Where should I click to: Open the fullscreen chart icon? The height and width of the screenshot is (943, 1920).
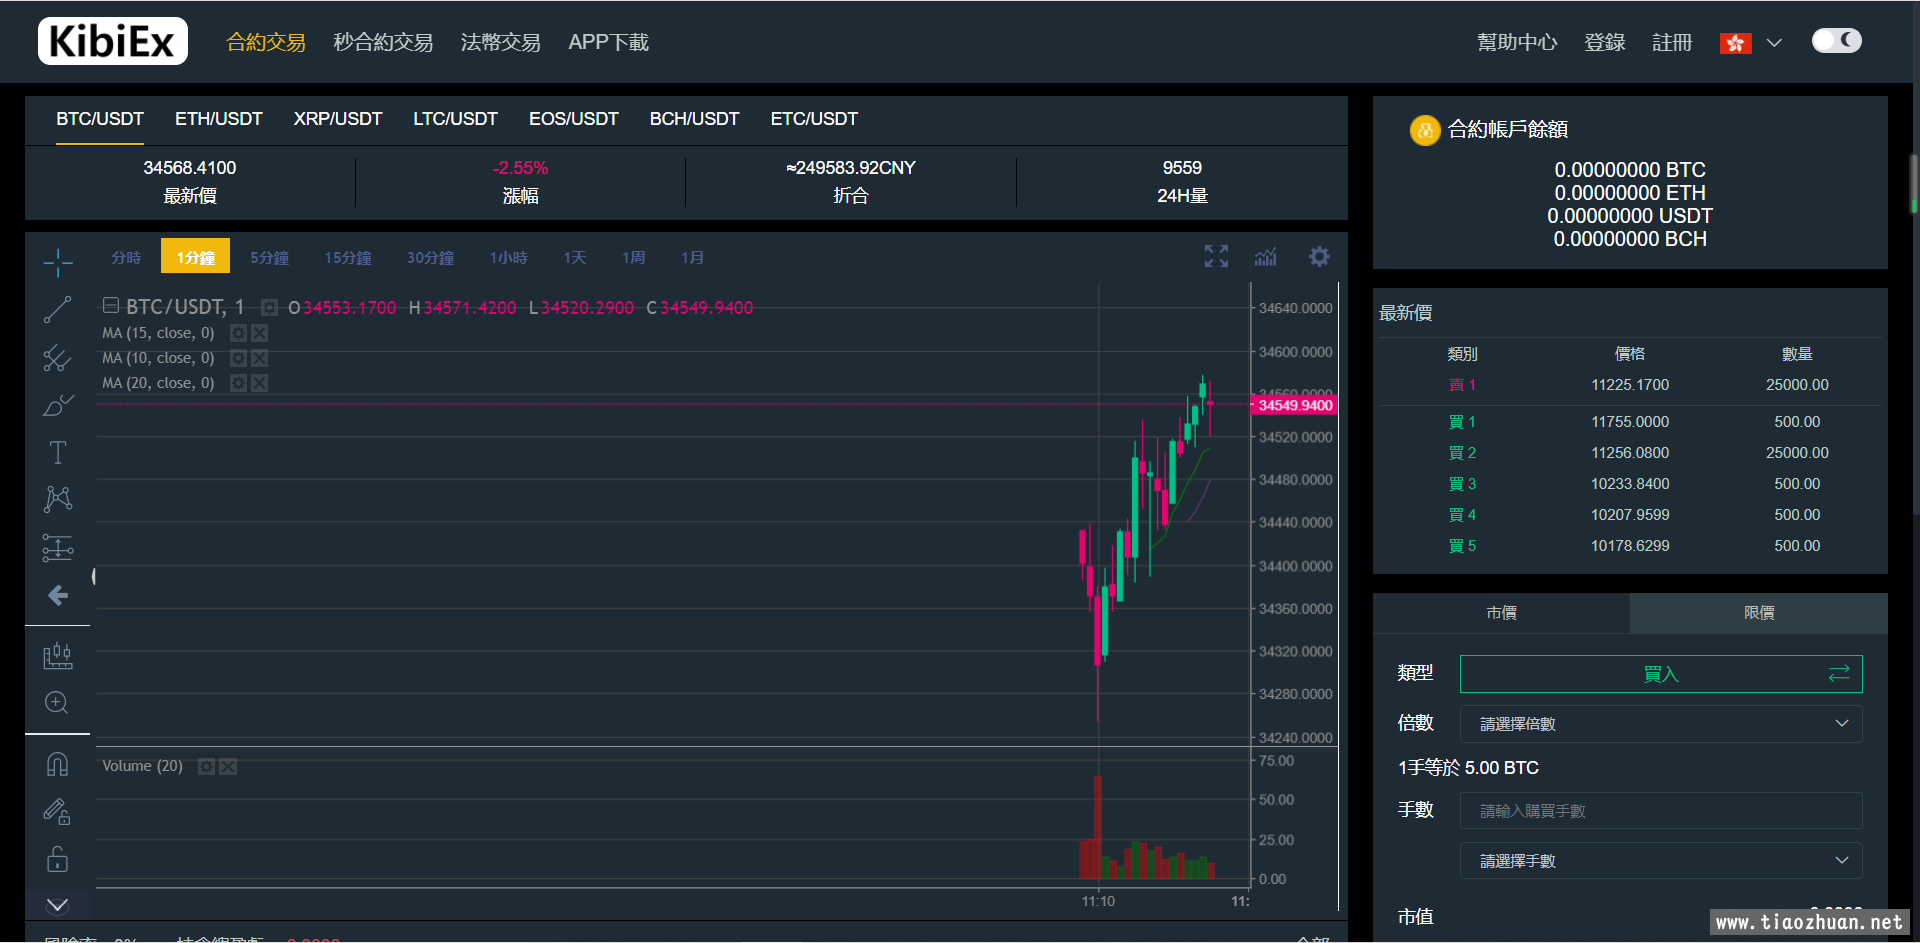(1216, 257)
